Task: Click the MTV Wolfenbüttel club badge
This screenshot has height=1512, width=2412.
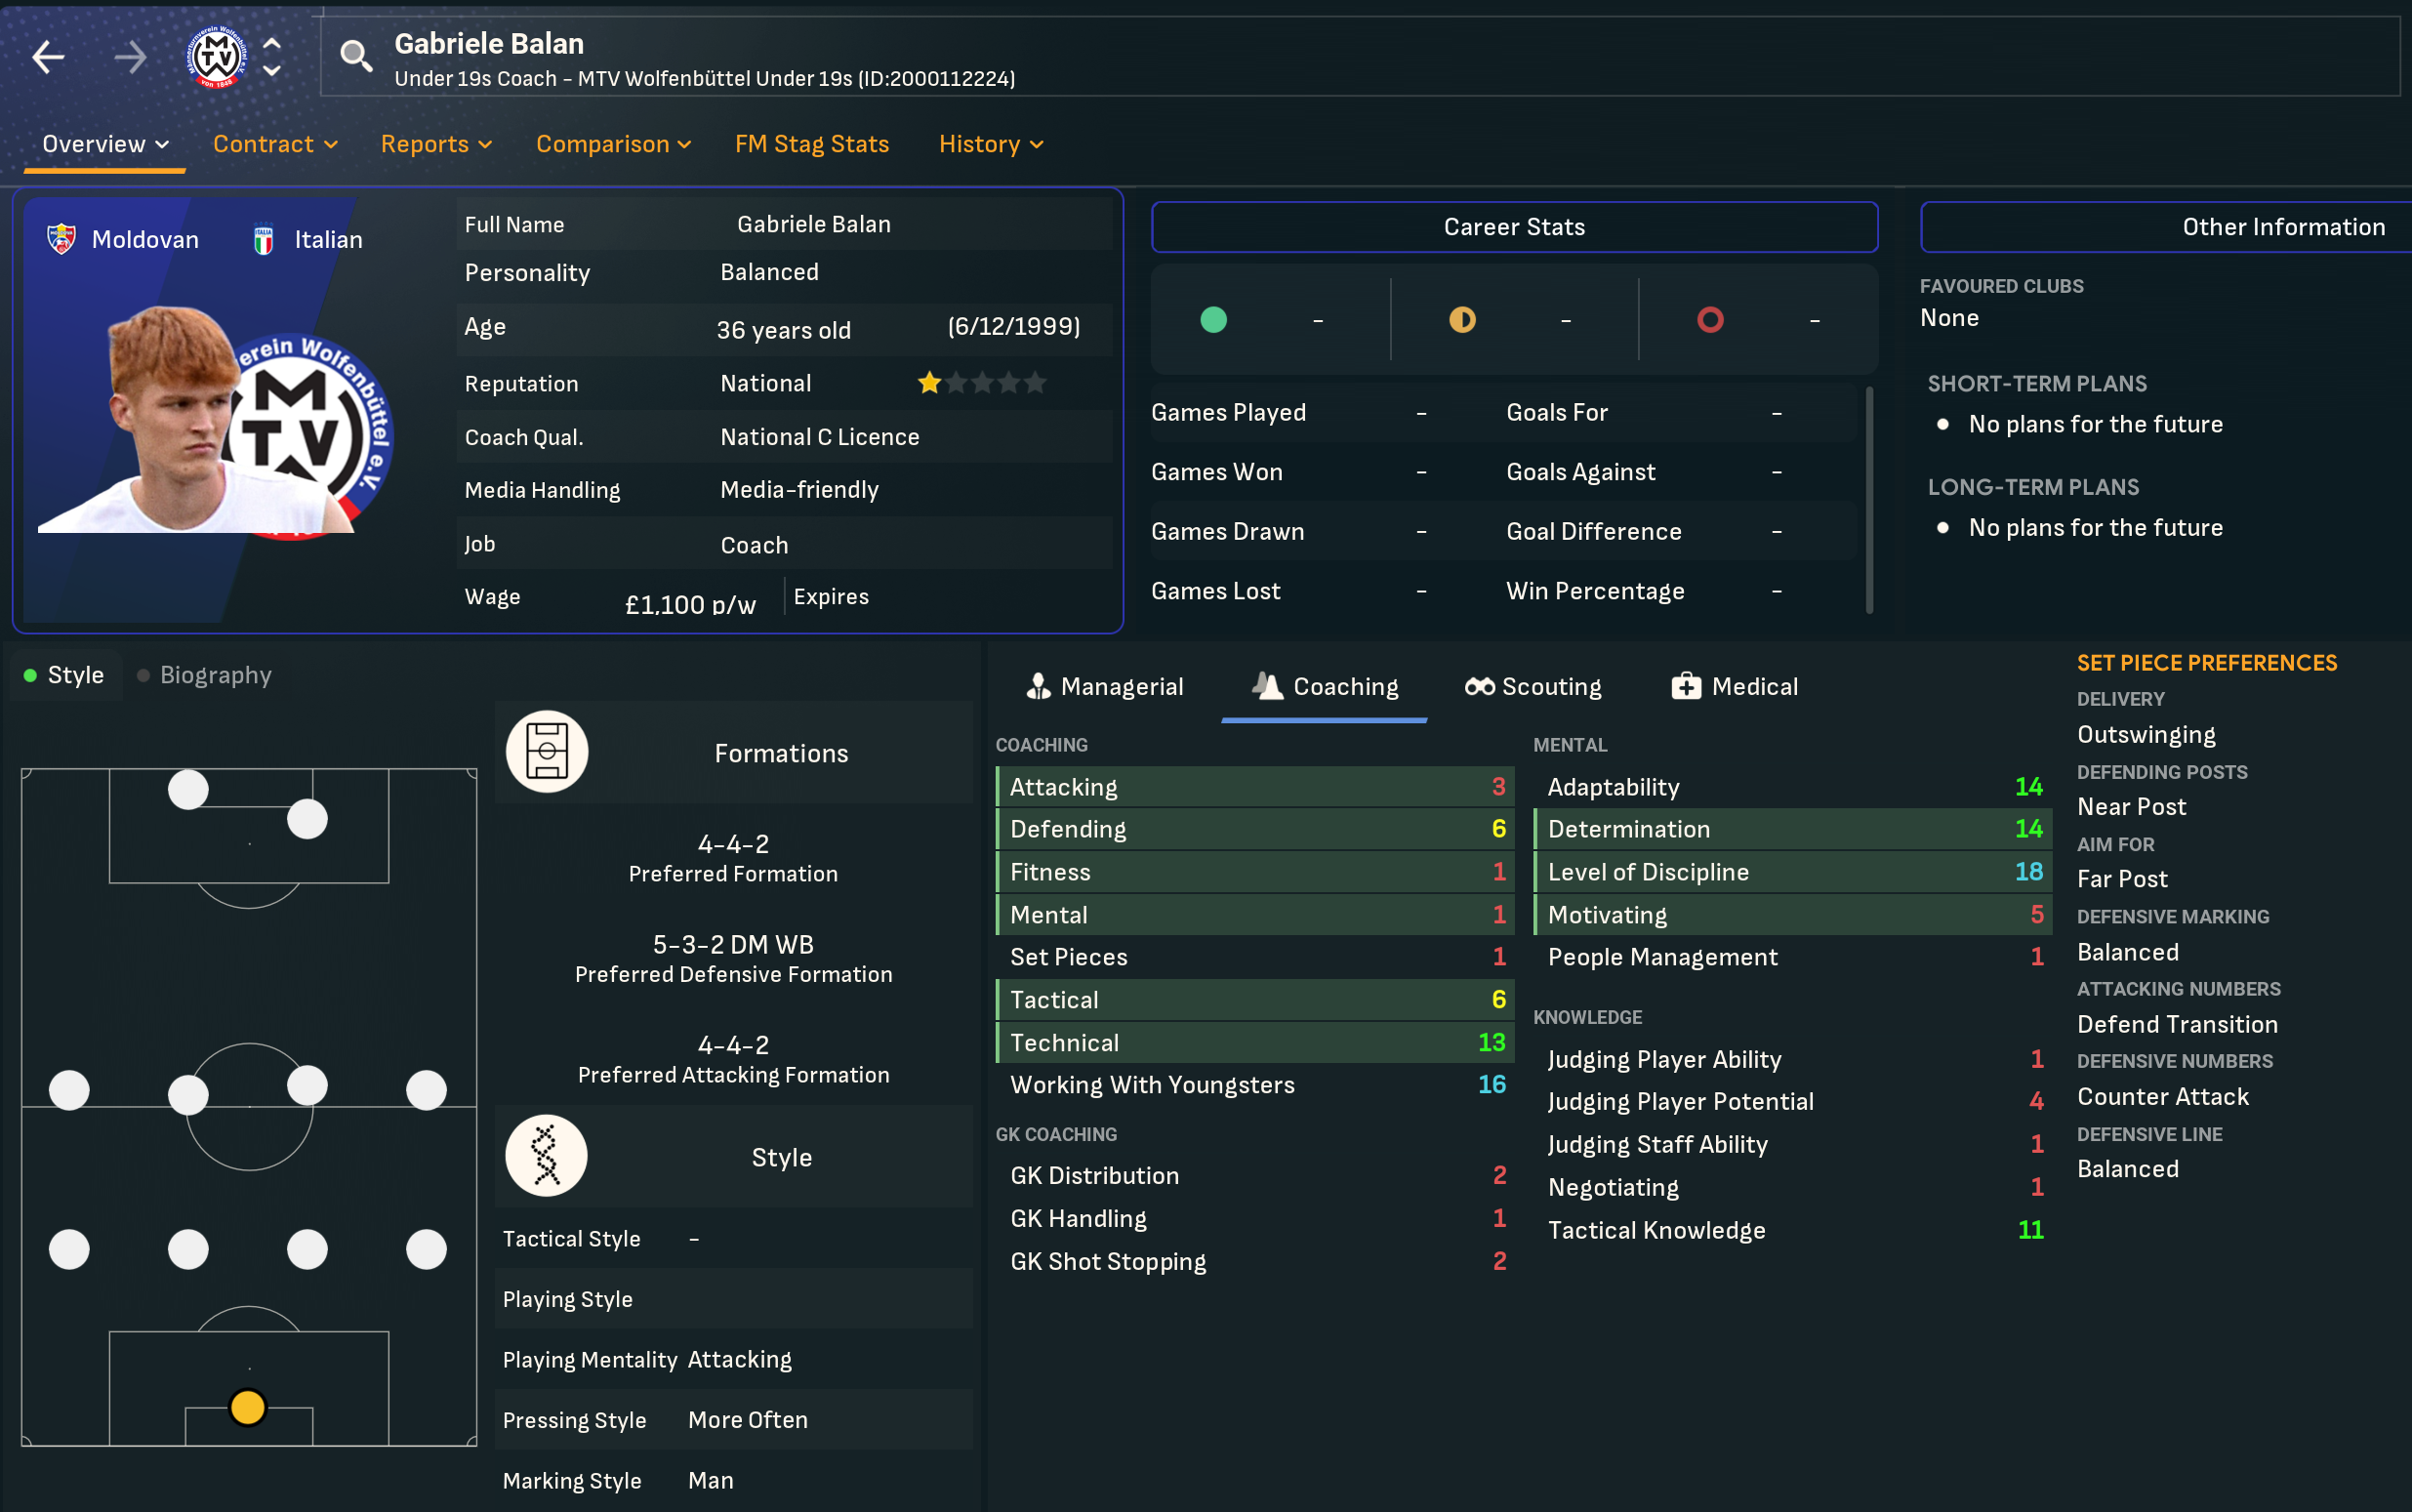Action: tap(217, 57)
